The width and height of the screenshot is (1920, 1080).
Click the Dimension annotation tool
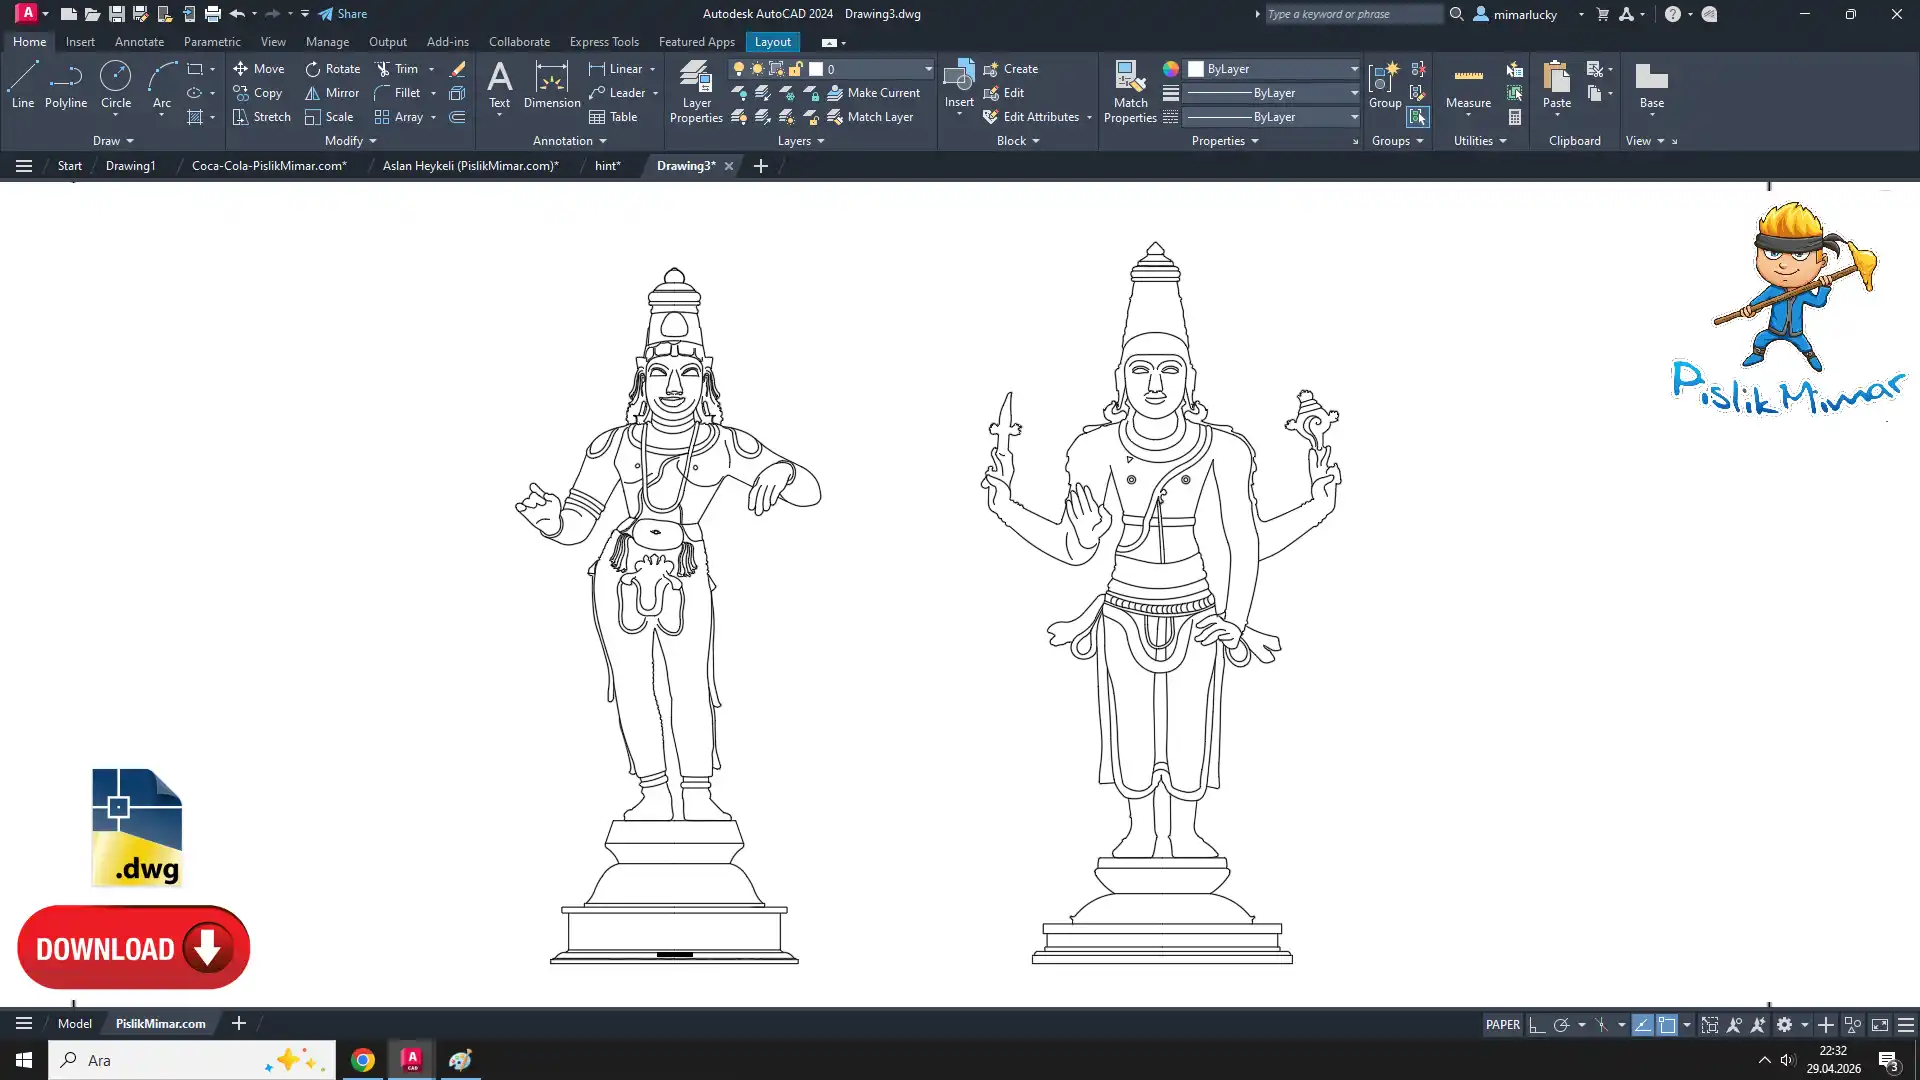(552, 84)
